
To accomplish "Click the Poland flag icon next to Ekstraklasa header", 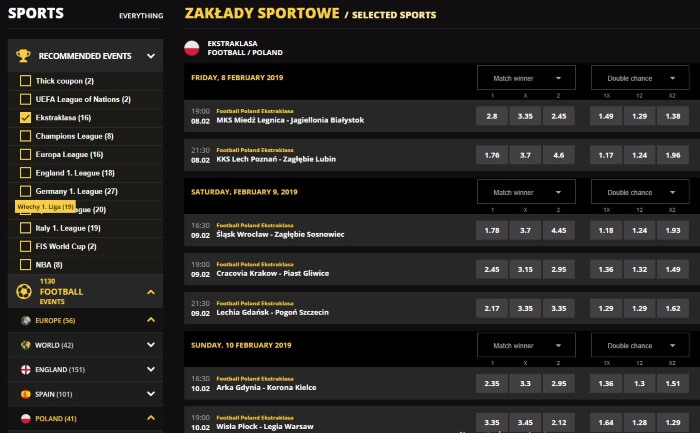I will pos(192,48).
